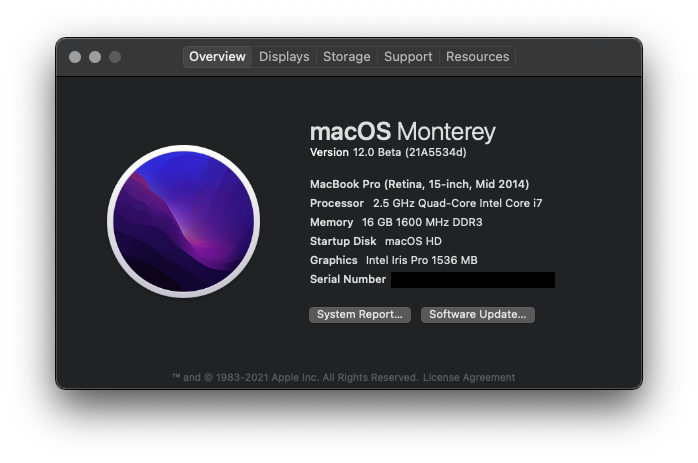Open the Resources tab

tap(477, 57)
